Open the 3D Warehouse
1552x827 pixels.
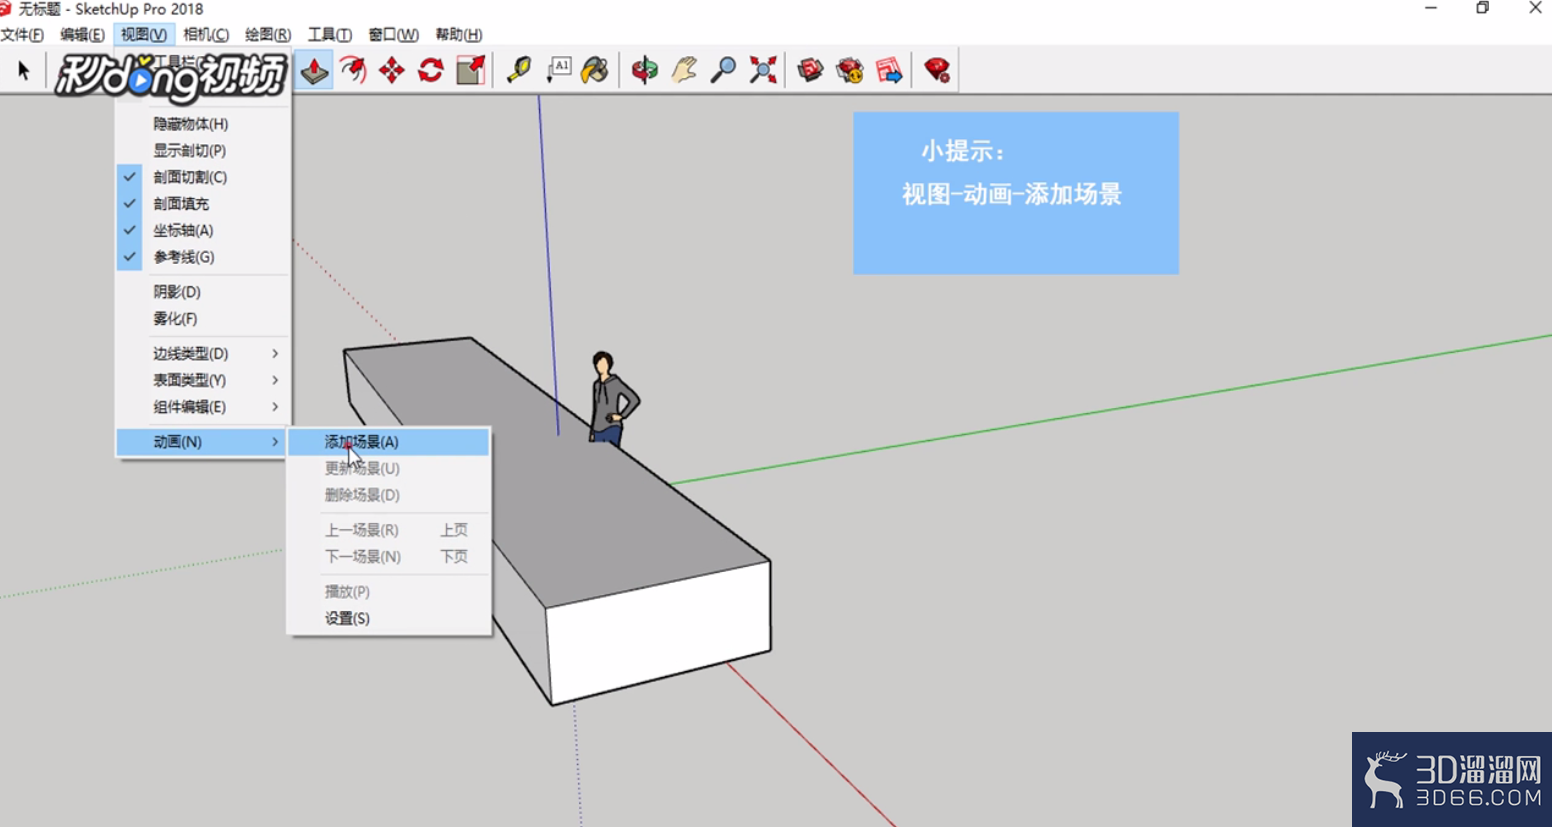(x=810, y=70)
